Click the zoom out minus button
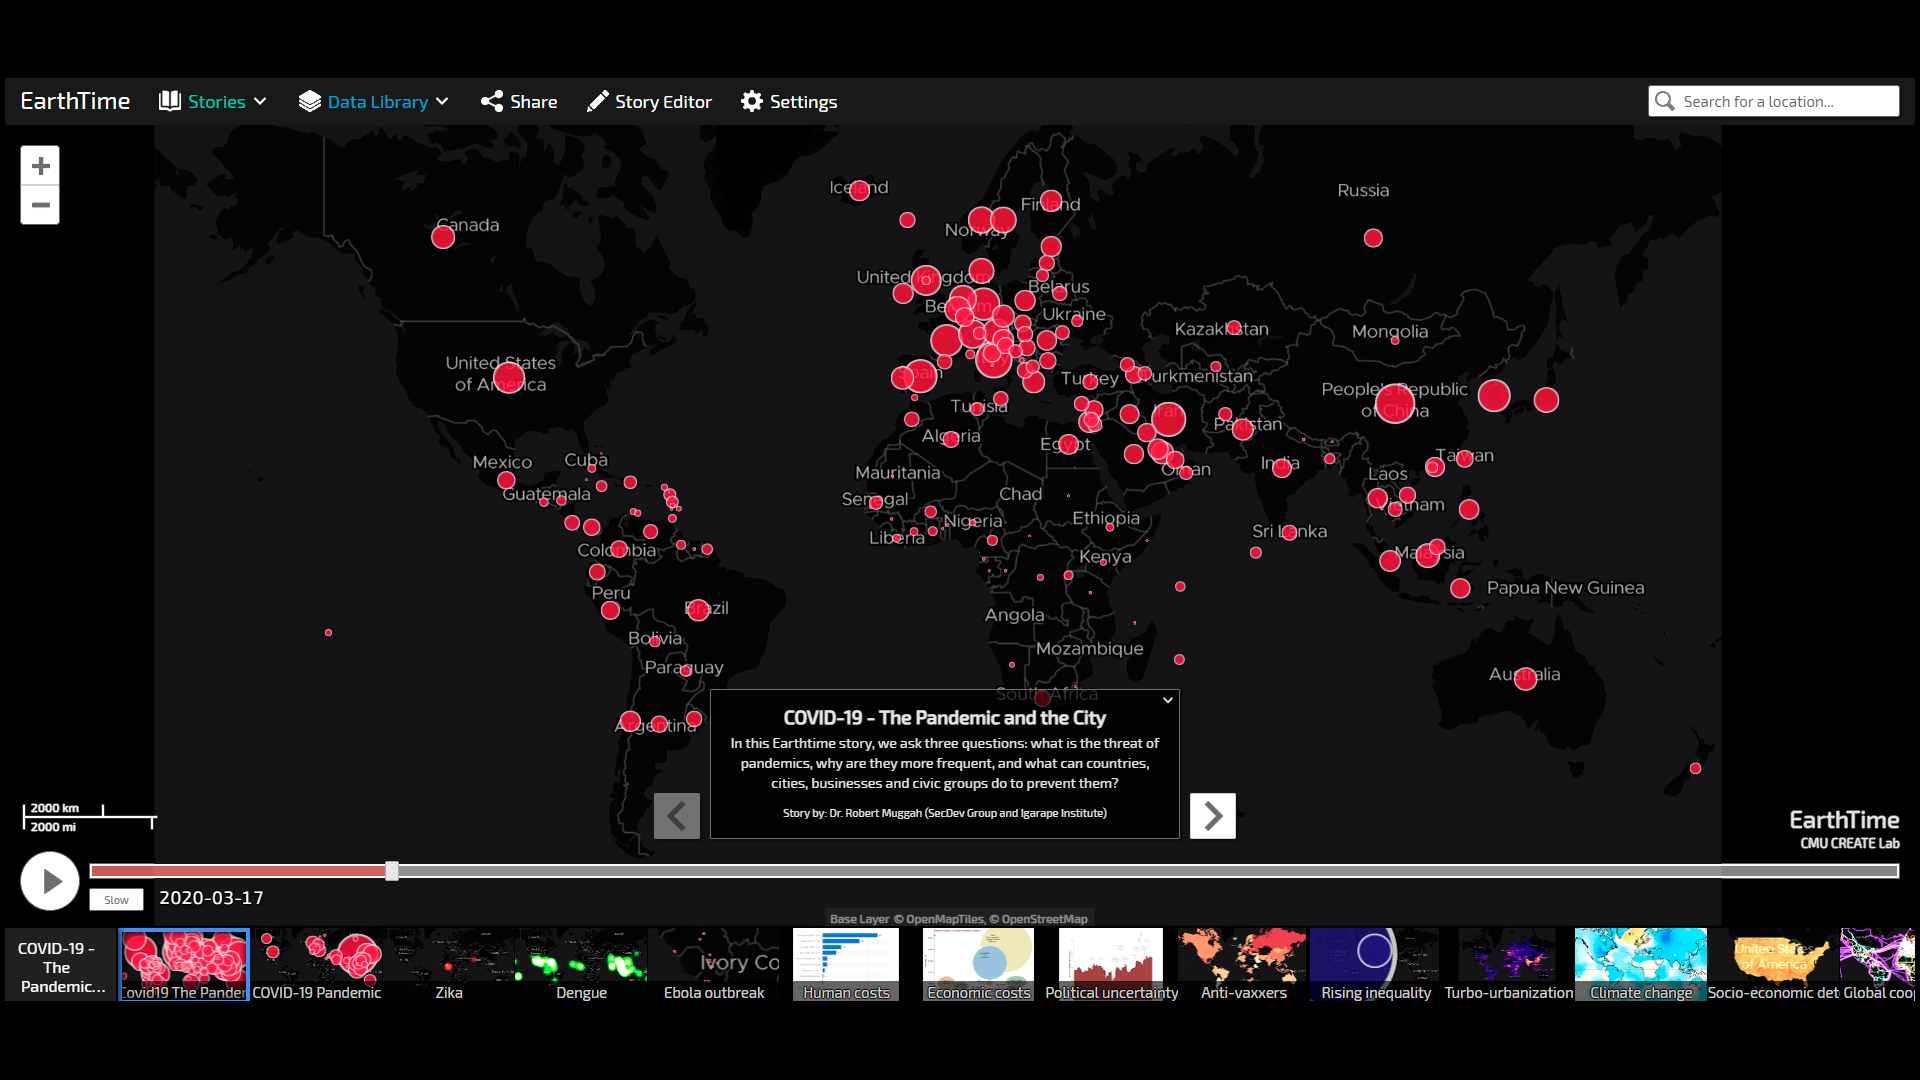 (x=40, y=205)
